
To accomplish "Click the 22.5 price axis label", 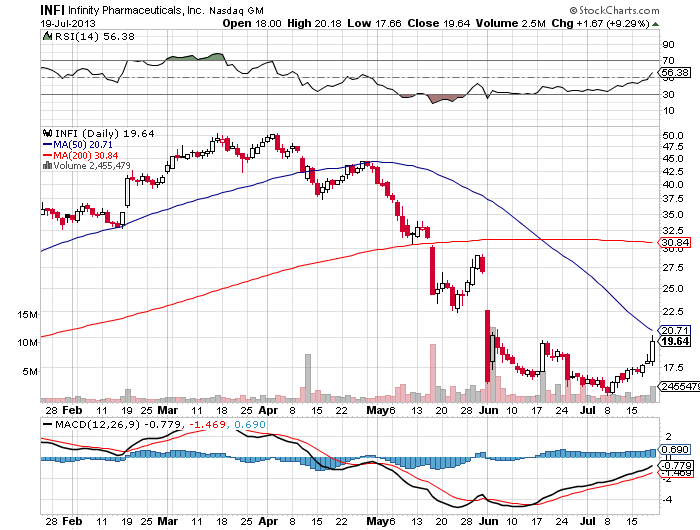I will [x=673, y=311].
